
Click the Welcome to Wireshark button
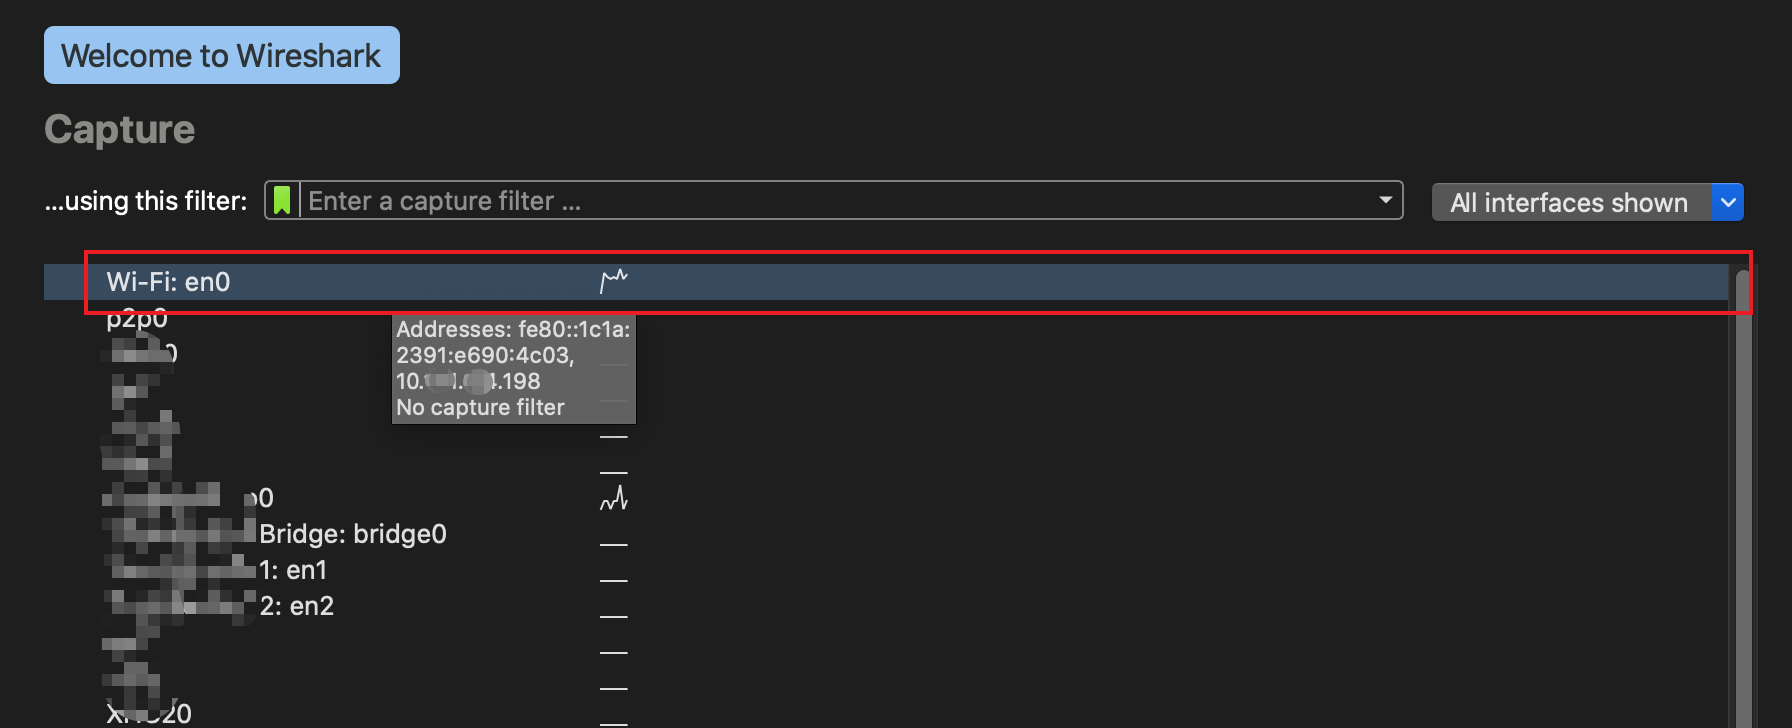click(x=221, y=55)
